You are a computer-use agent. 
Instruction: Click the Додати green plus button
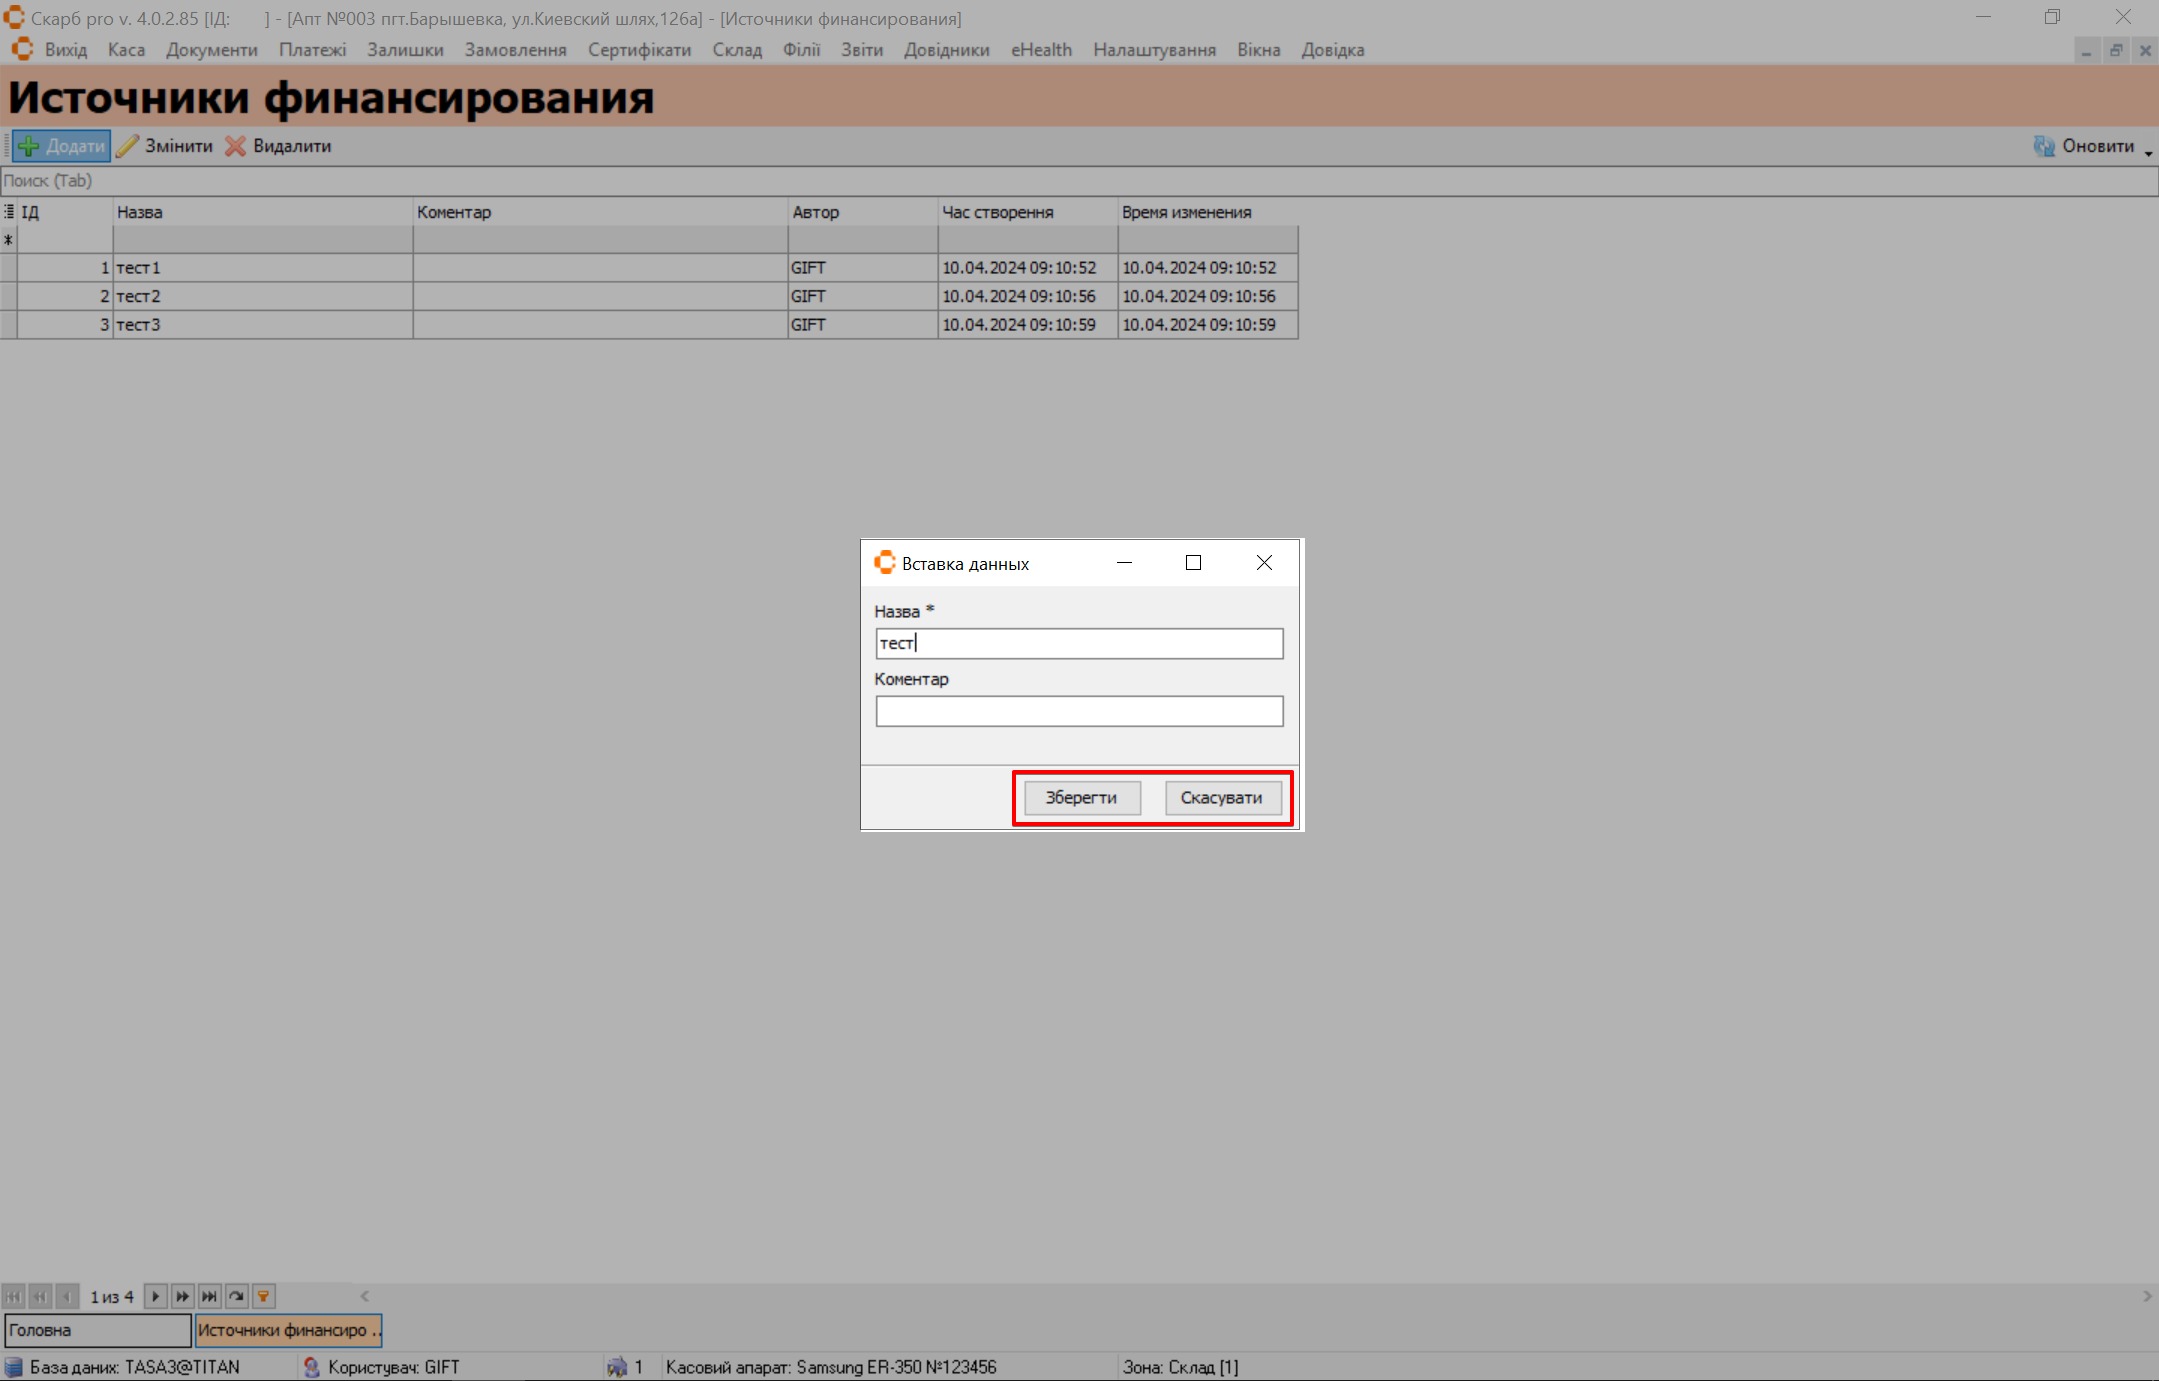62,146
